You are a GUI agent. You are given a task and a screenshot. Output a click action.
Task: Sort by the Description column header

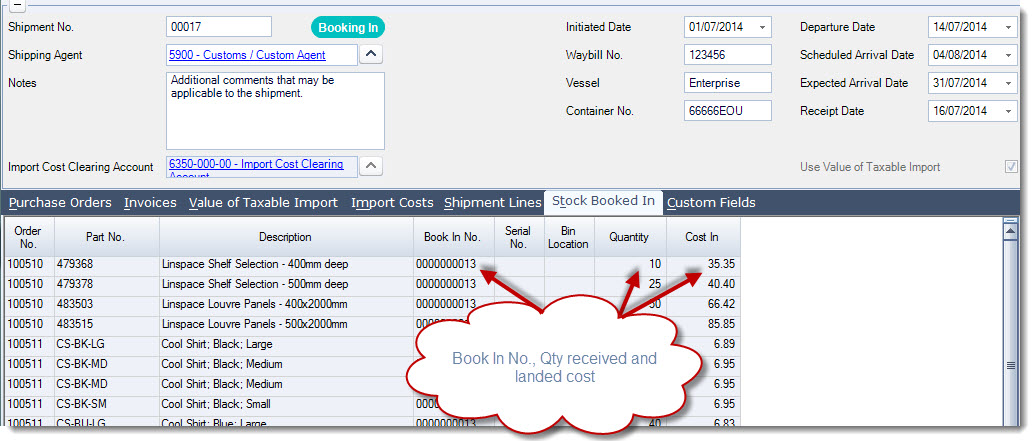[286, 237]
